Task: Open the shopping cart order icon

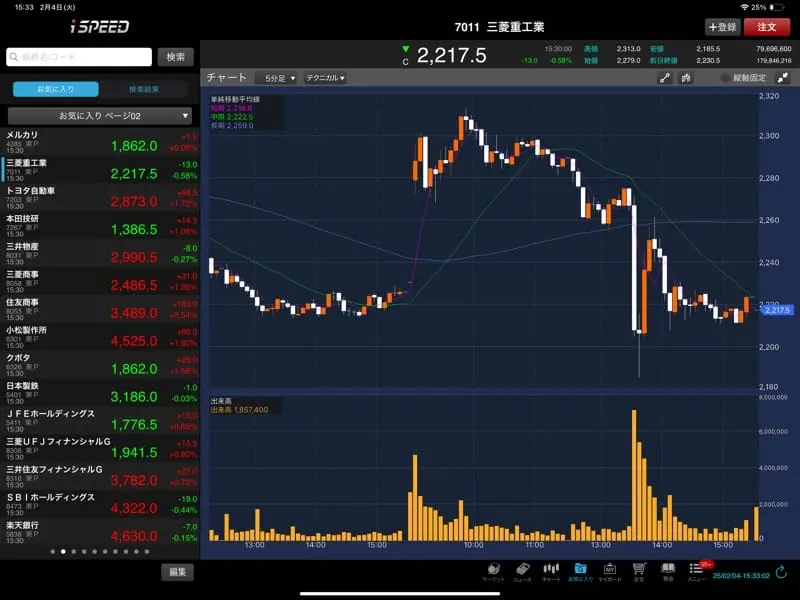Action: point(639,571)
